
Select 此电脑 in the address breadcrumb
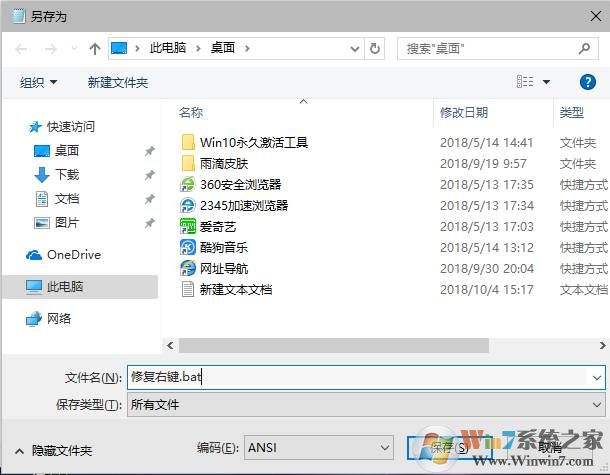(x=168, y=48)
